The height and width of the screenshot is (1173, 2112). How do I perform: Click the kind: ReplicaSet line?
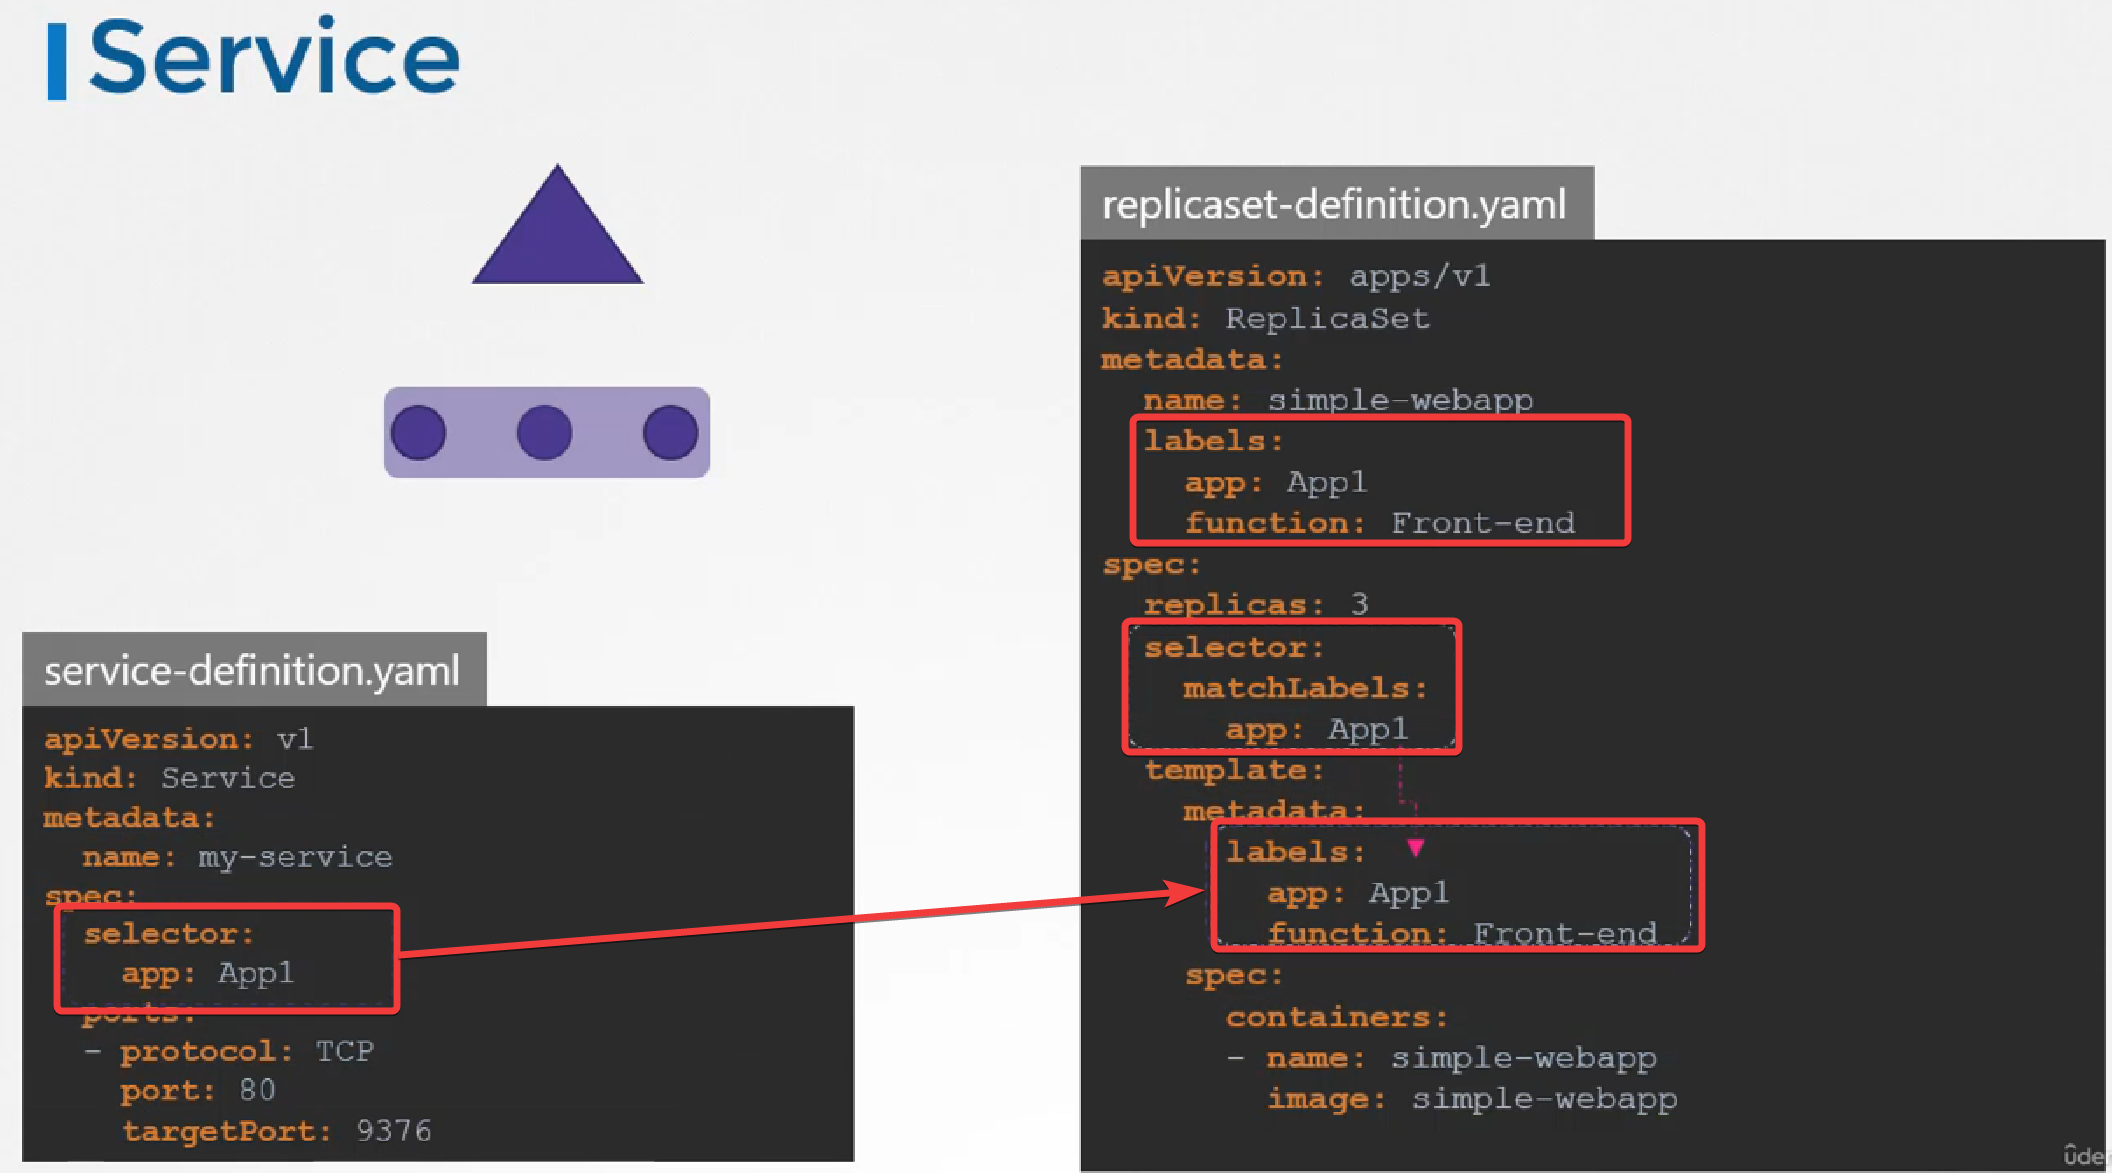point(1265,318)
